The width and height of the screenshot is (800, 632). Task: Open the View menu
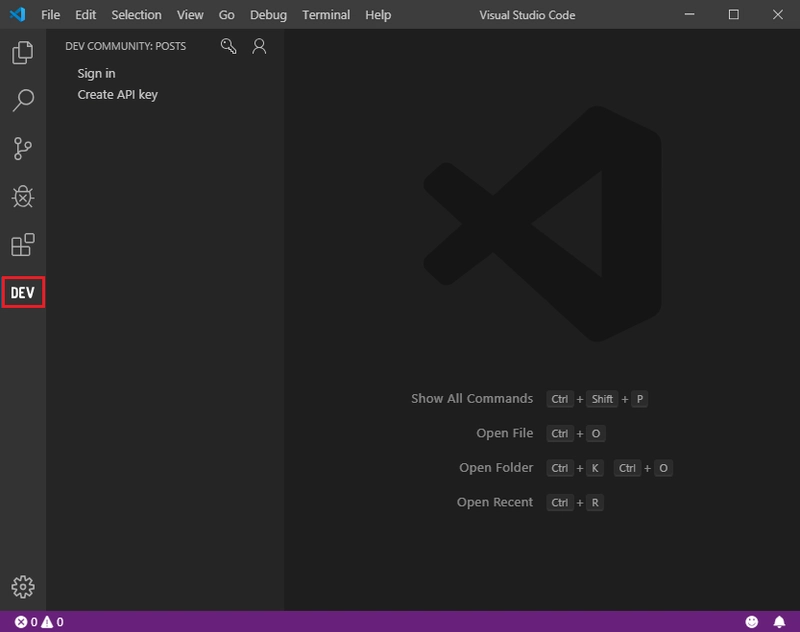tap(190, 15)
